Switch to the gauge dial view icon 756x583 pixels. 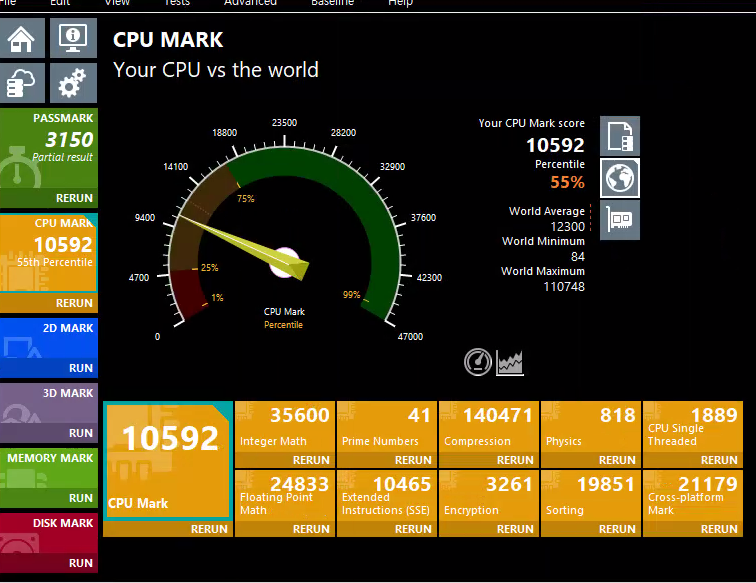[x=478, y=362]
